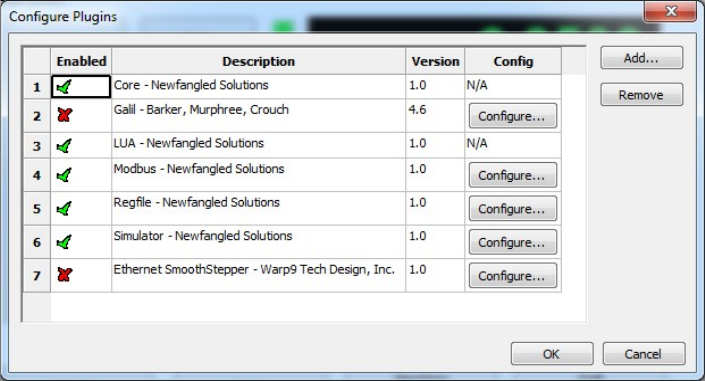The width and height of the screenshot is (705, 381).
Task: Select the Enabled column header
Action: [81, 61]
